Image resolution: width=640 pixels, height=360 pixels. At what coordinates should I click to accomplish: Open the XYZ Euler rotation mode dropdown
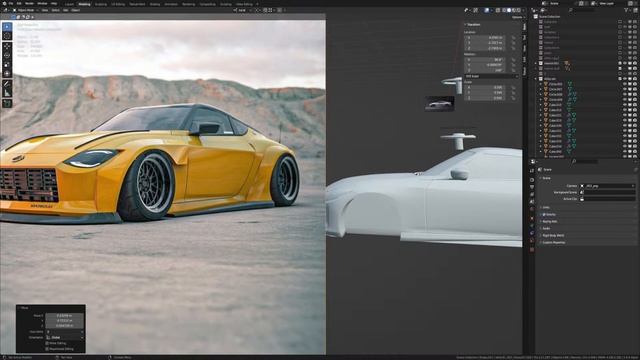click(491, 76)
